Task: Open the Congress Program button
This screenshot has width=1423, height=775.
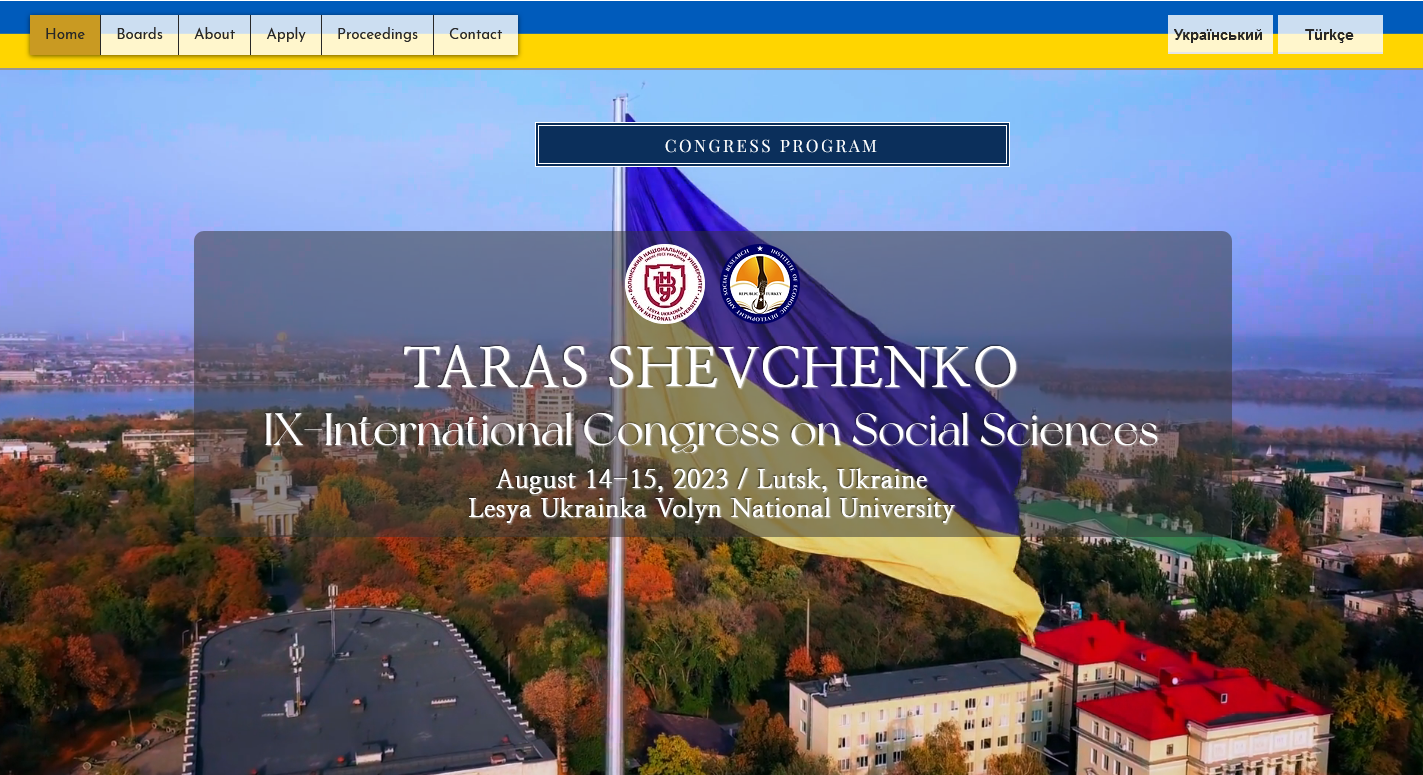Action: pyautogui.click(x=772, y=145)
